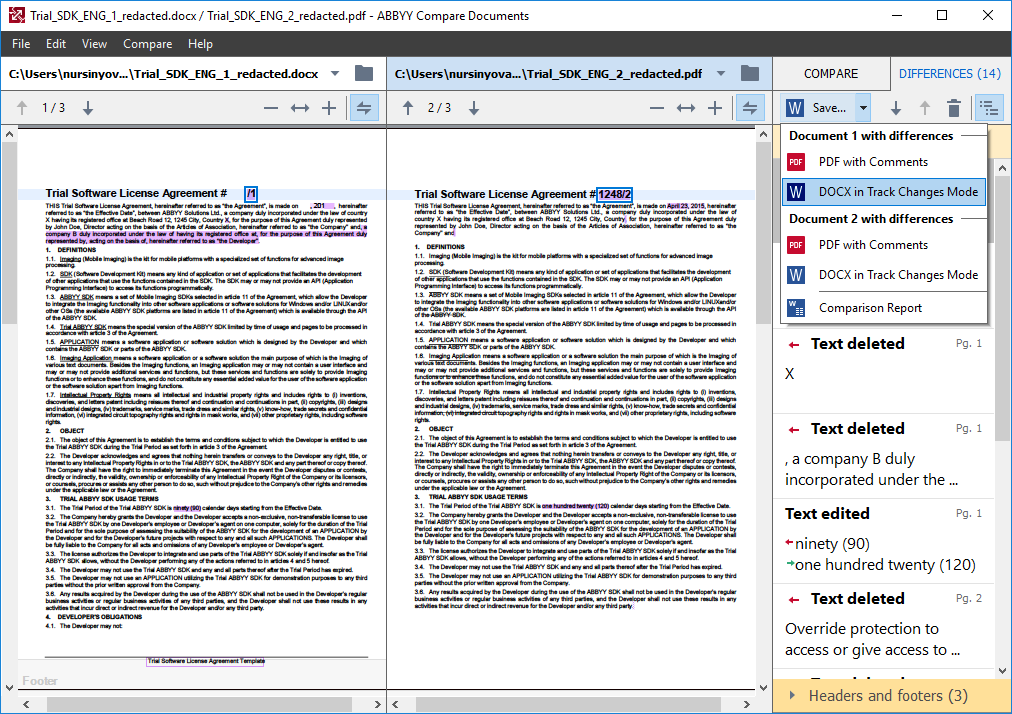Open the File menu
This screenshot has width=1012, height=714.
pyautogui.click(x=21, y=44)
